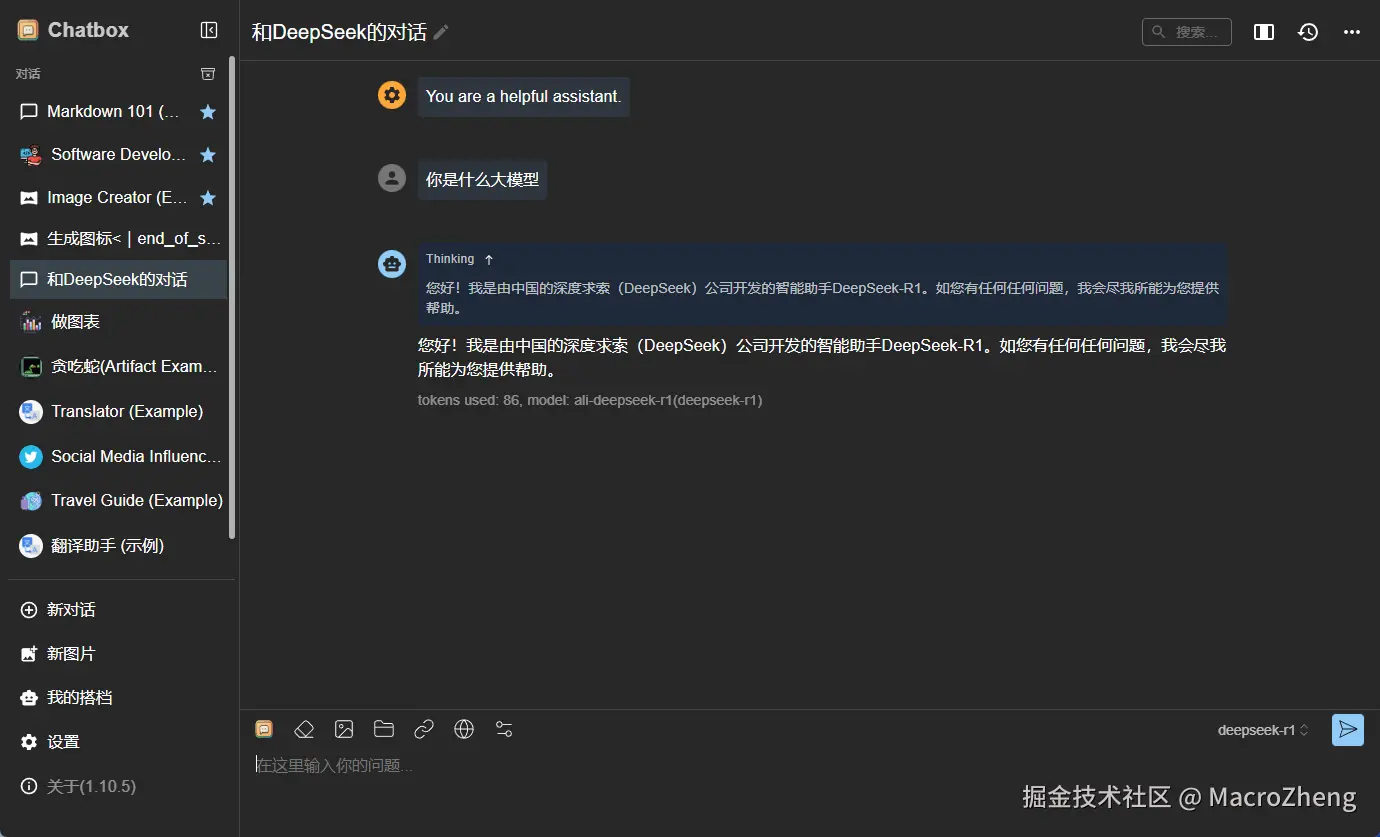Screen dimensions: 1380x837
Task: Click the Chatbox icon in input toolbar
Action: [264, 729]
